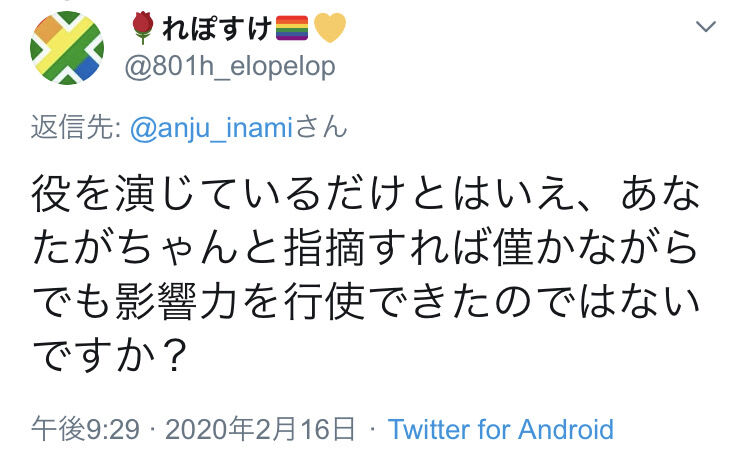This screenshot has height=472, width=750.
Task: Click the final line ですか？
Action: click(x=109, y=355)
